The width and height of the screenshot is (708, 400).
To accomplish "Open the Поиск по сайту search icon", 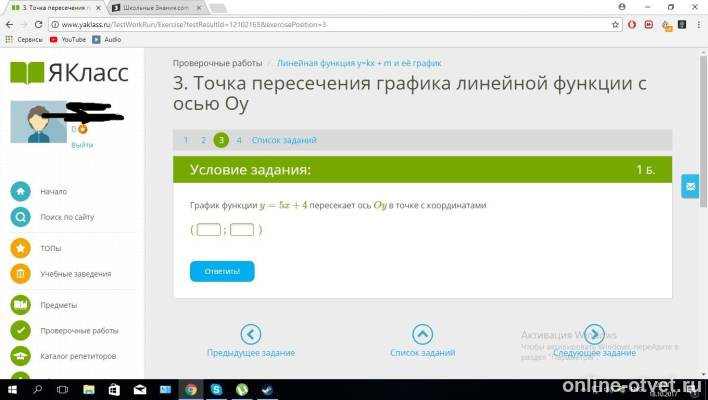I will coord(20,217).
